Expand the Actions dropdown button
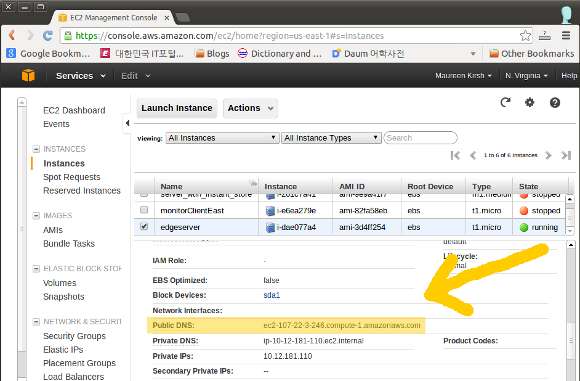The width and height of the screenshot is (580, 381). 250,108
